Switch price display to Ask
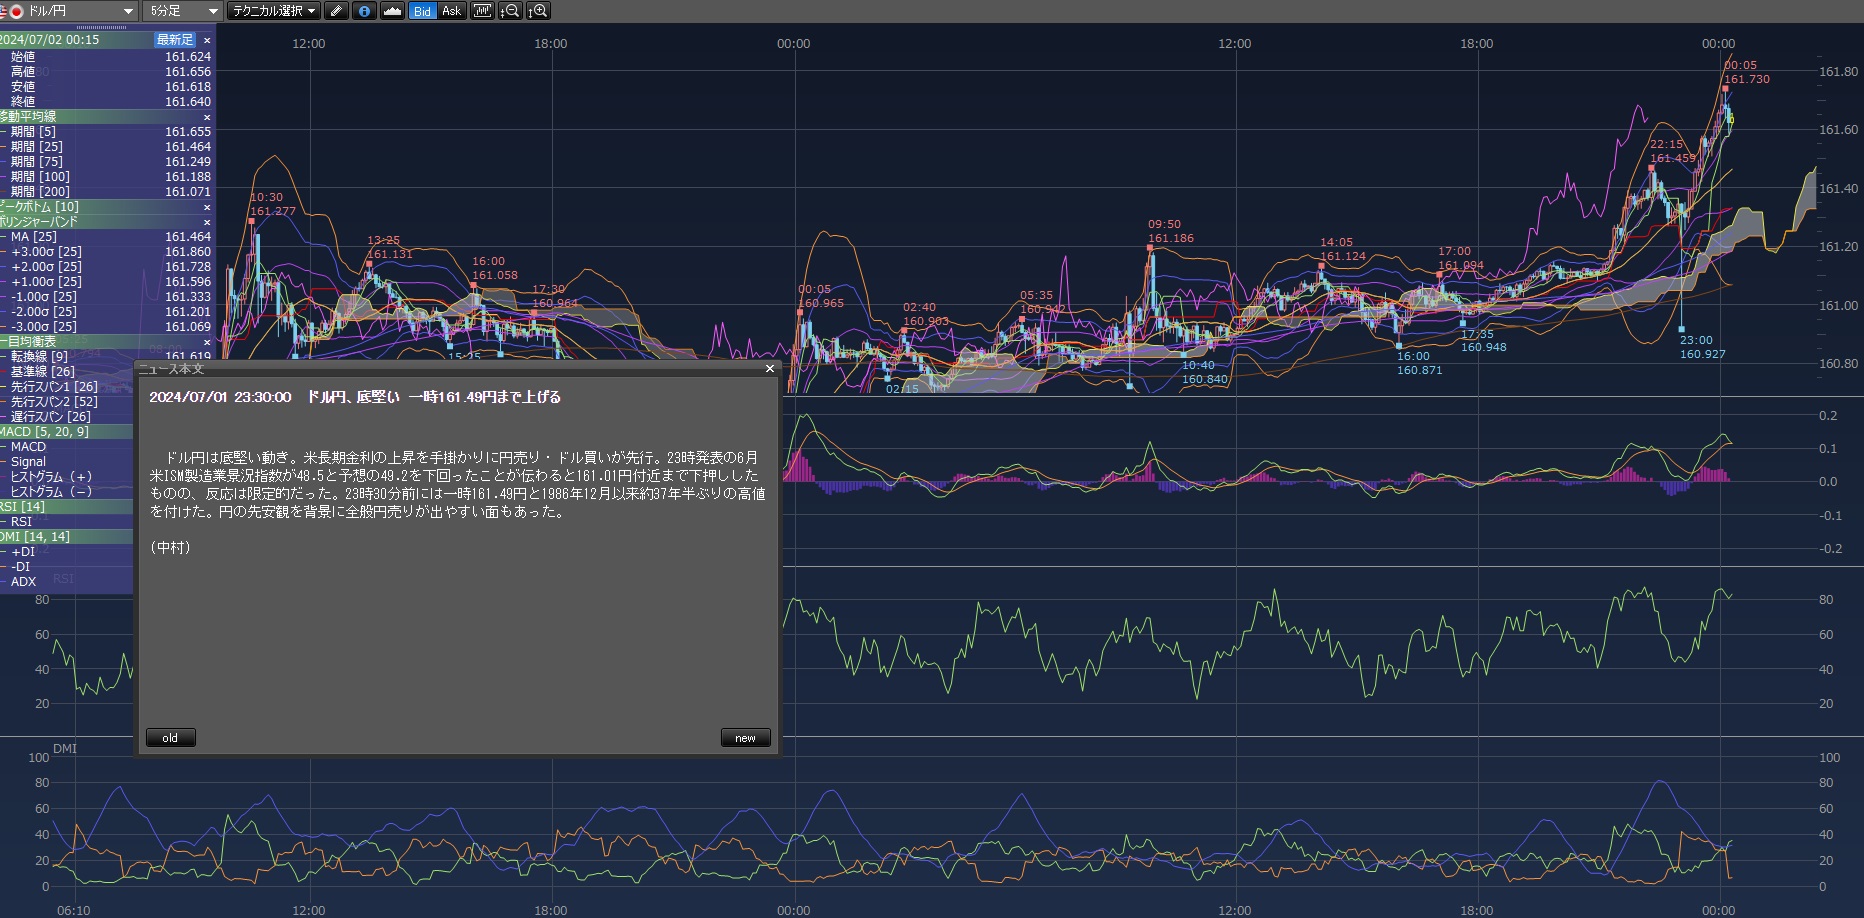 [x=451, y=11]
